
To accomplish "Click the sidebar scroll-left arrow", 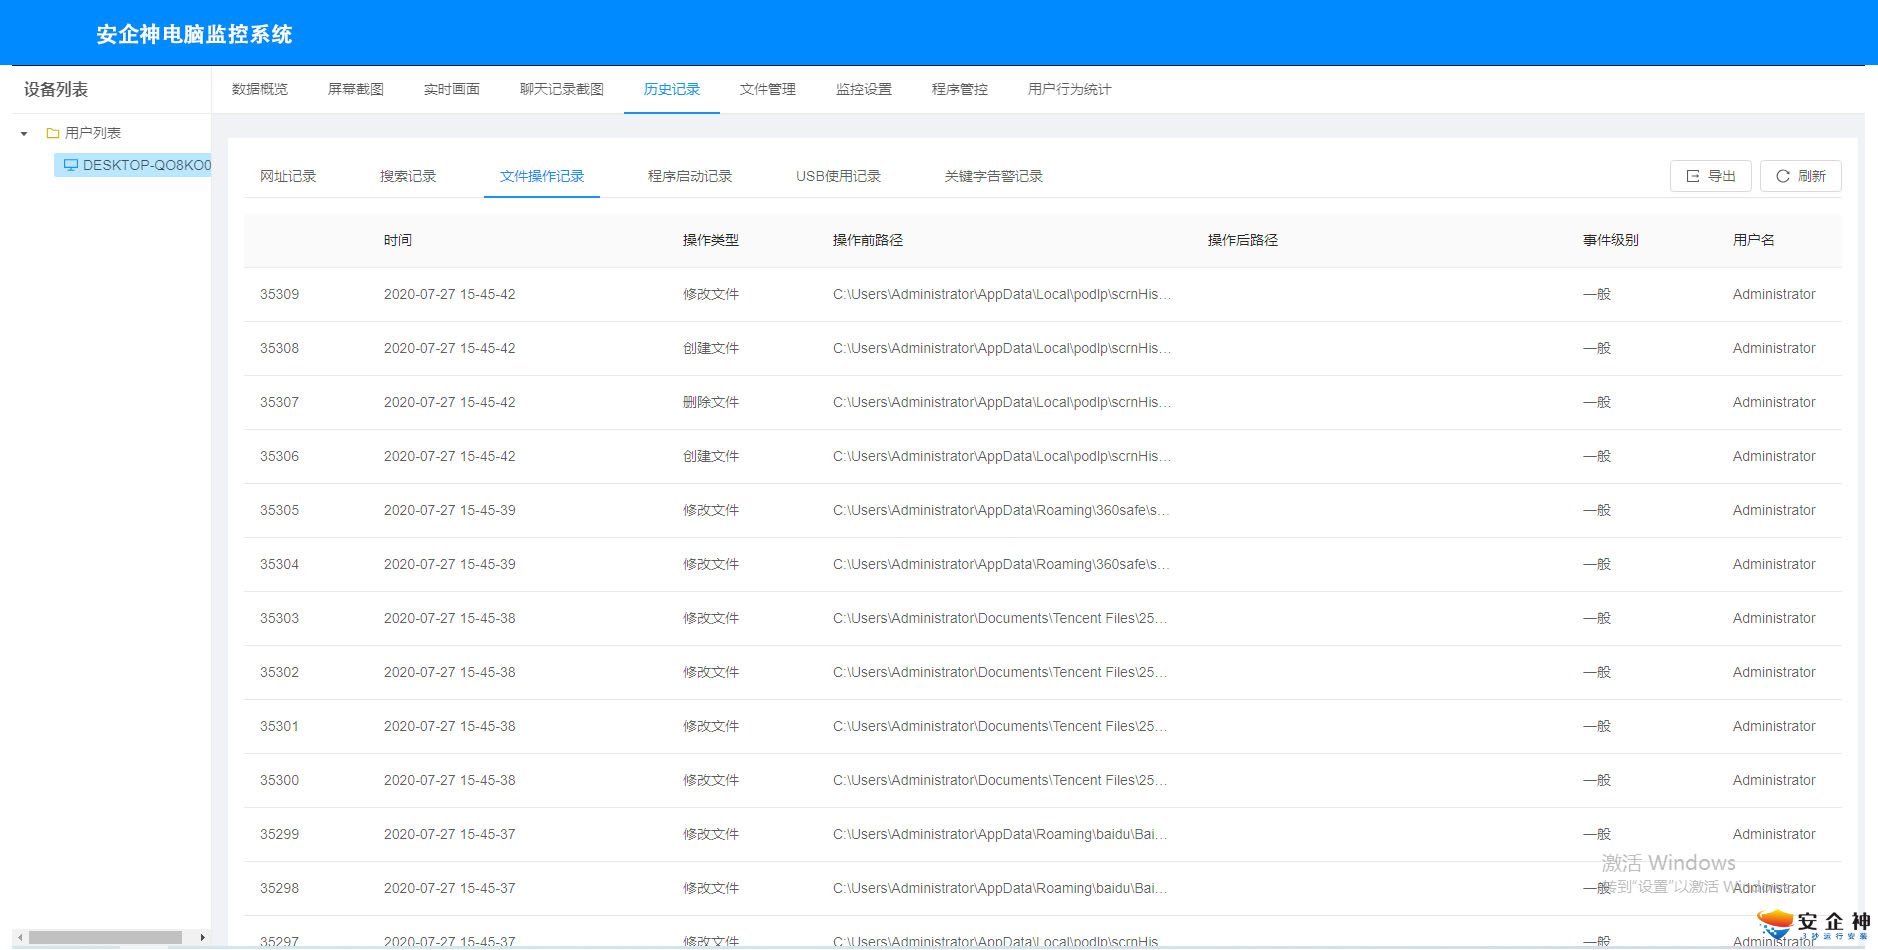I will [20, 937].
